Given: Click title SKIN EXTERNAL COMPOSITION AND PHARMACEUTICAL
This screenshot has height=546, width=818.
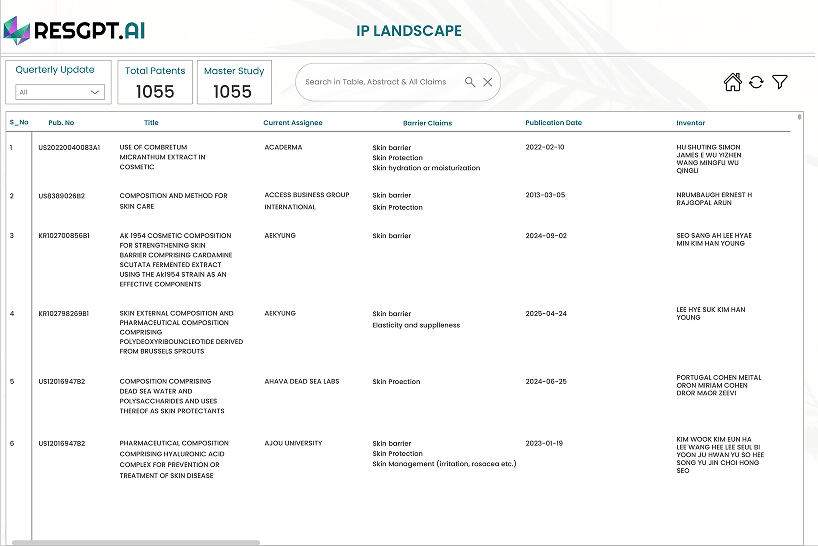Looking at the screenshot, I should click(x=181, y=332).
